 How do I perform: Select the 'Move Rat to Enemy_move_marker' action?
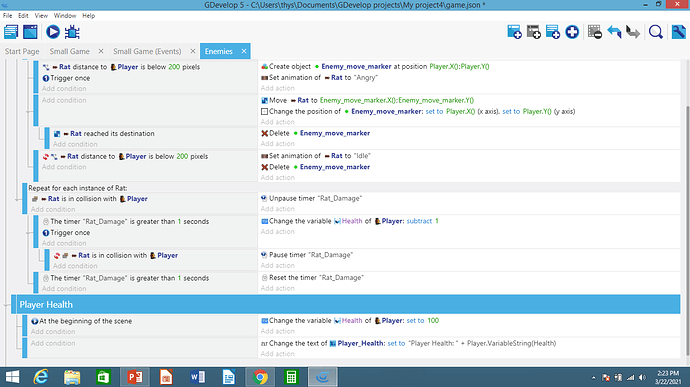coord(367,100)
